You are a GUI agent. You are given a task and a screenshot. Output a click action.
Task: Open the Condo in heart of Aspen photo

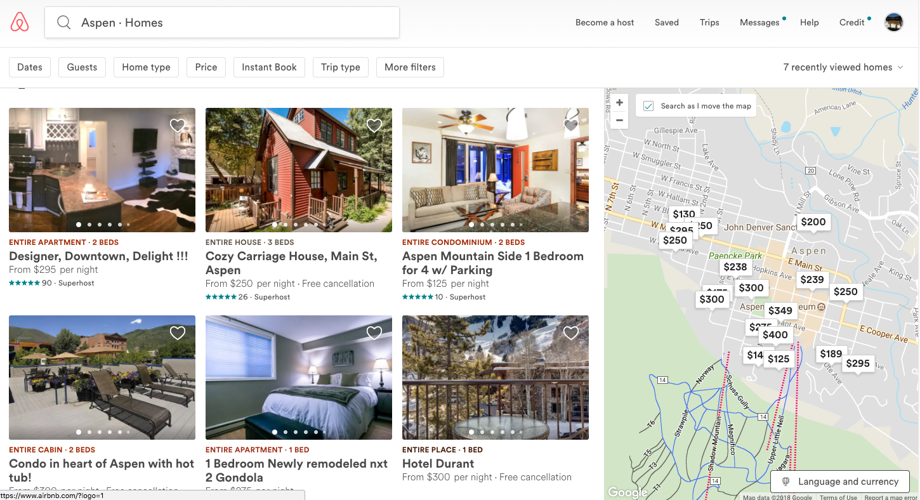pyautogui.click(x=102, y=377)
